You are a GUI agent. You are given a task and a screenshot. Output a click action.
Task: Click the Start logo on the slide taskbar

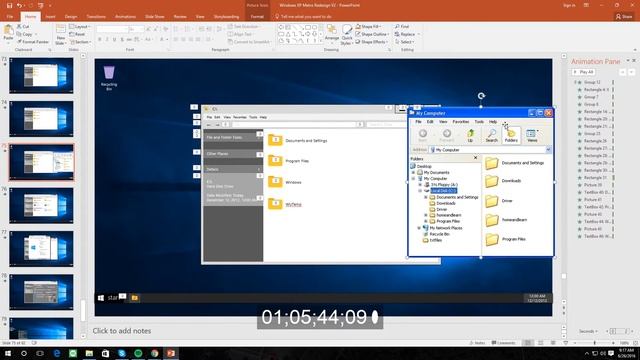click(x=101, y=298)
